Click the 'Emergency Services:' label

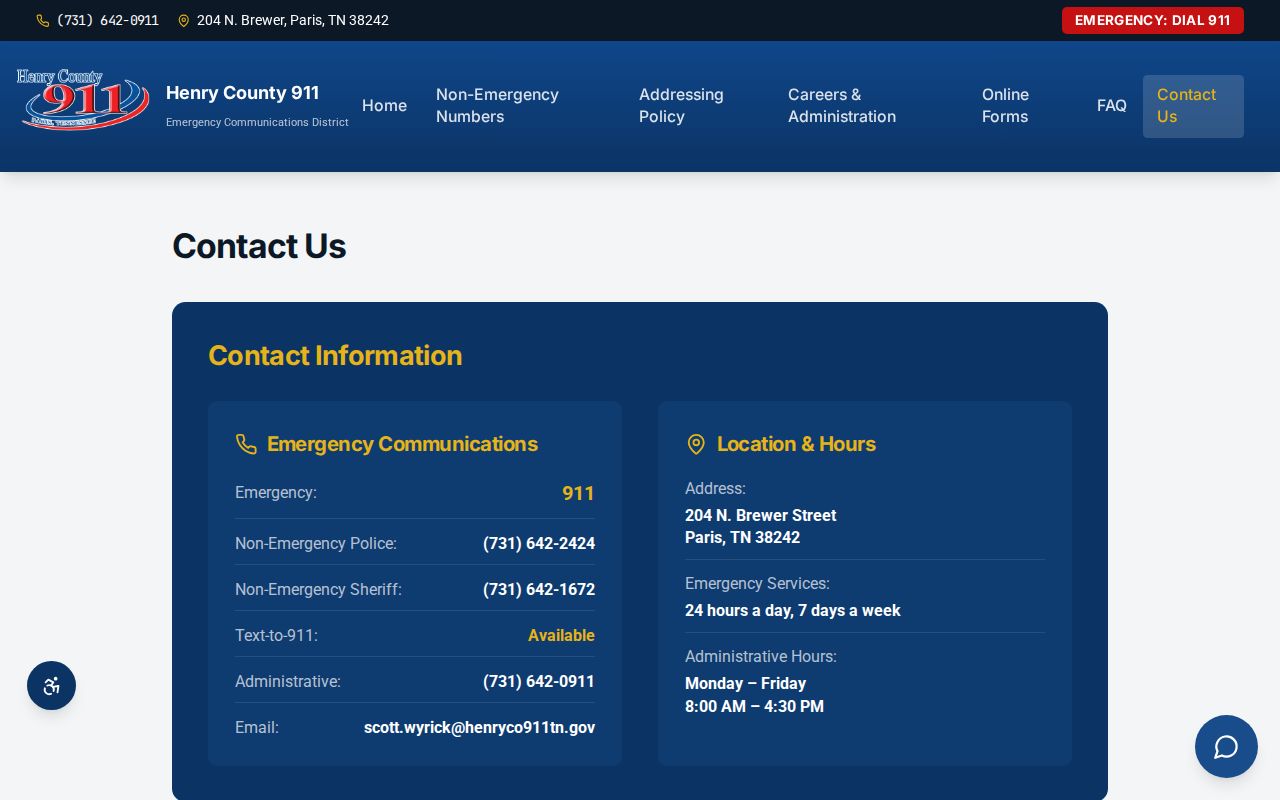click(757, 584)
